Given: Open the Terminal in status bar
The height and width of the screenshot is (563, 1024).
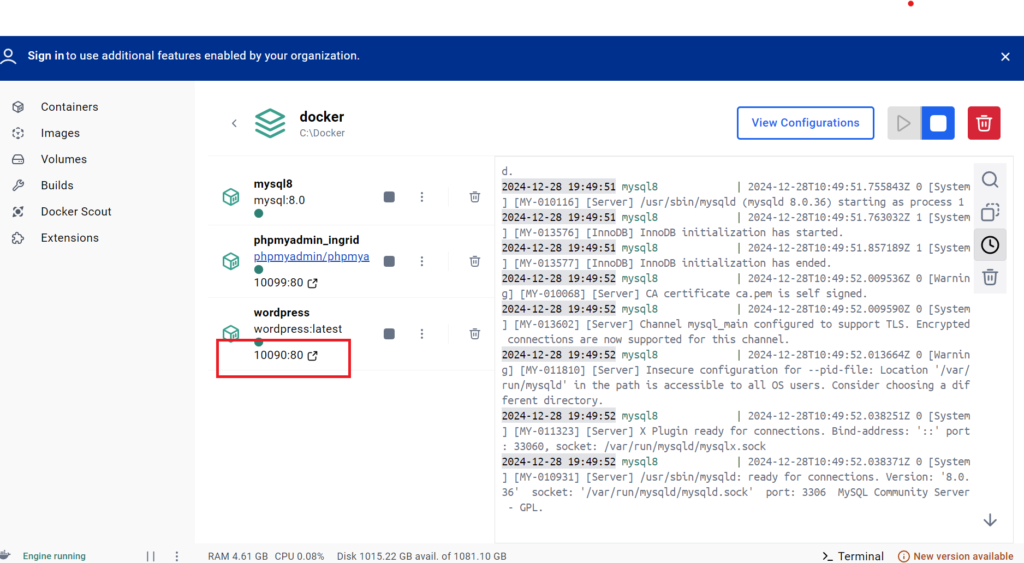Looking at the screenshot, I should tap(852, 556).
